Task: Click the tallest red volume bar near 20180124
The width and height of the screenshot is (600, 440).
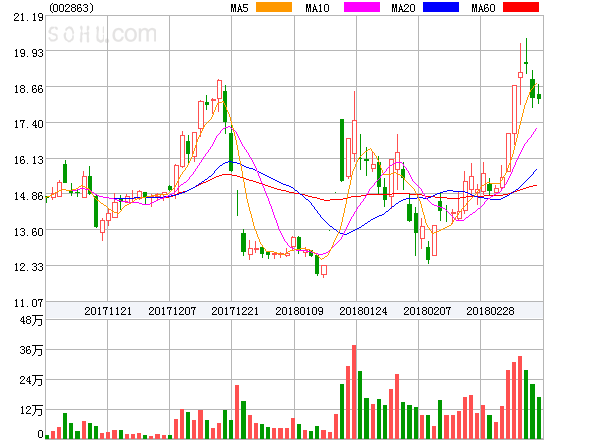Action: (x=354, y=392)
